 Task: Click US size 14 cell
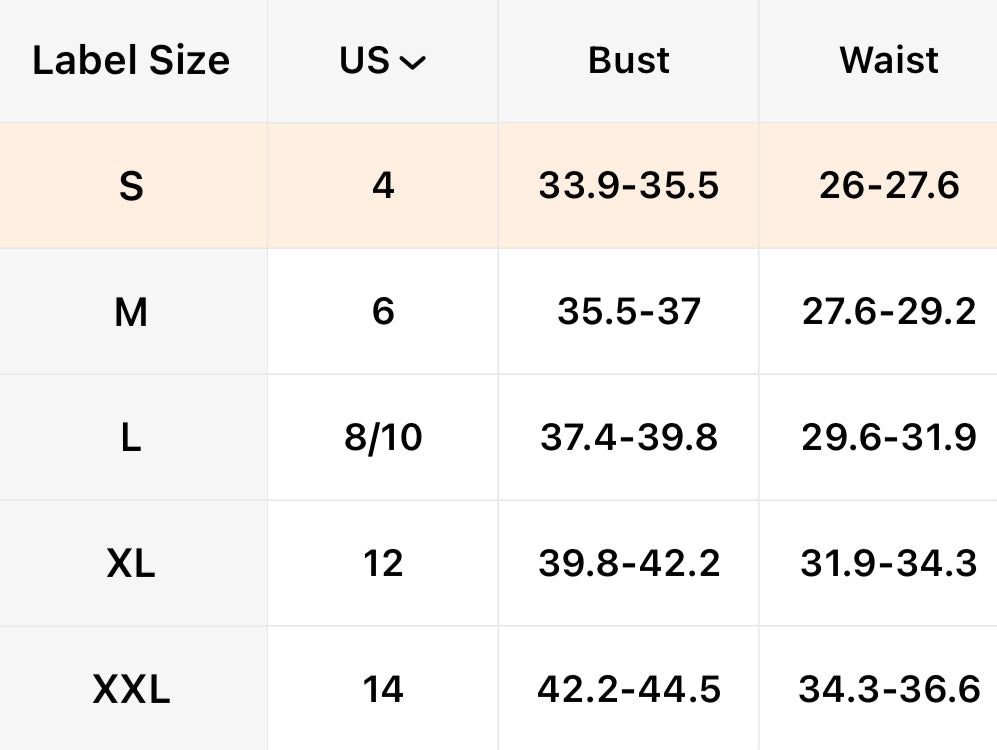tap(383, 689)
